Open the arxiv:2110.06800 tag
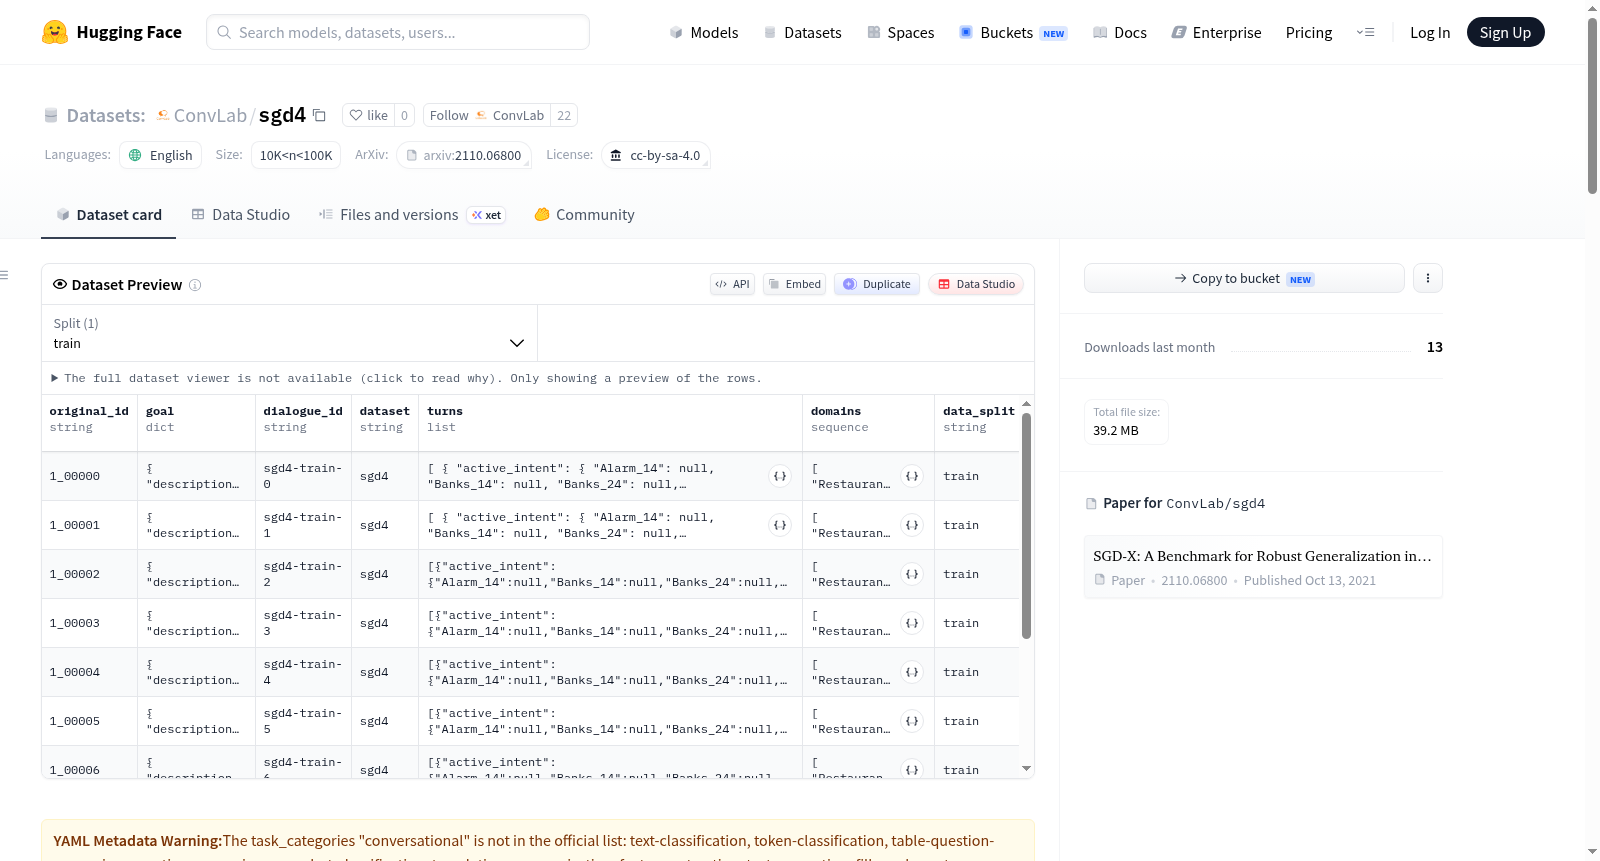Screen dimensions: 1600x861 [463, 155]
